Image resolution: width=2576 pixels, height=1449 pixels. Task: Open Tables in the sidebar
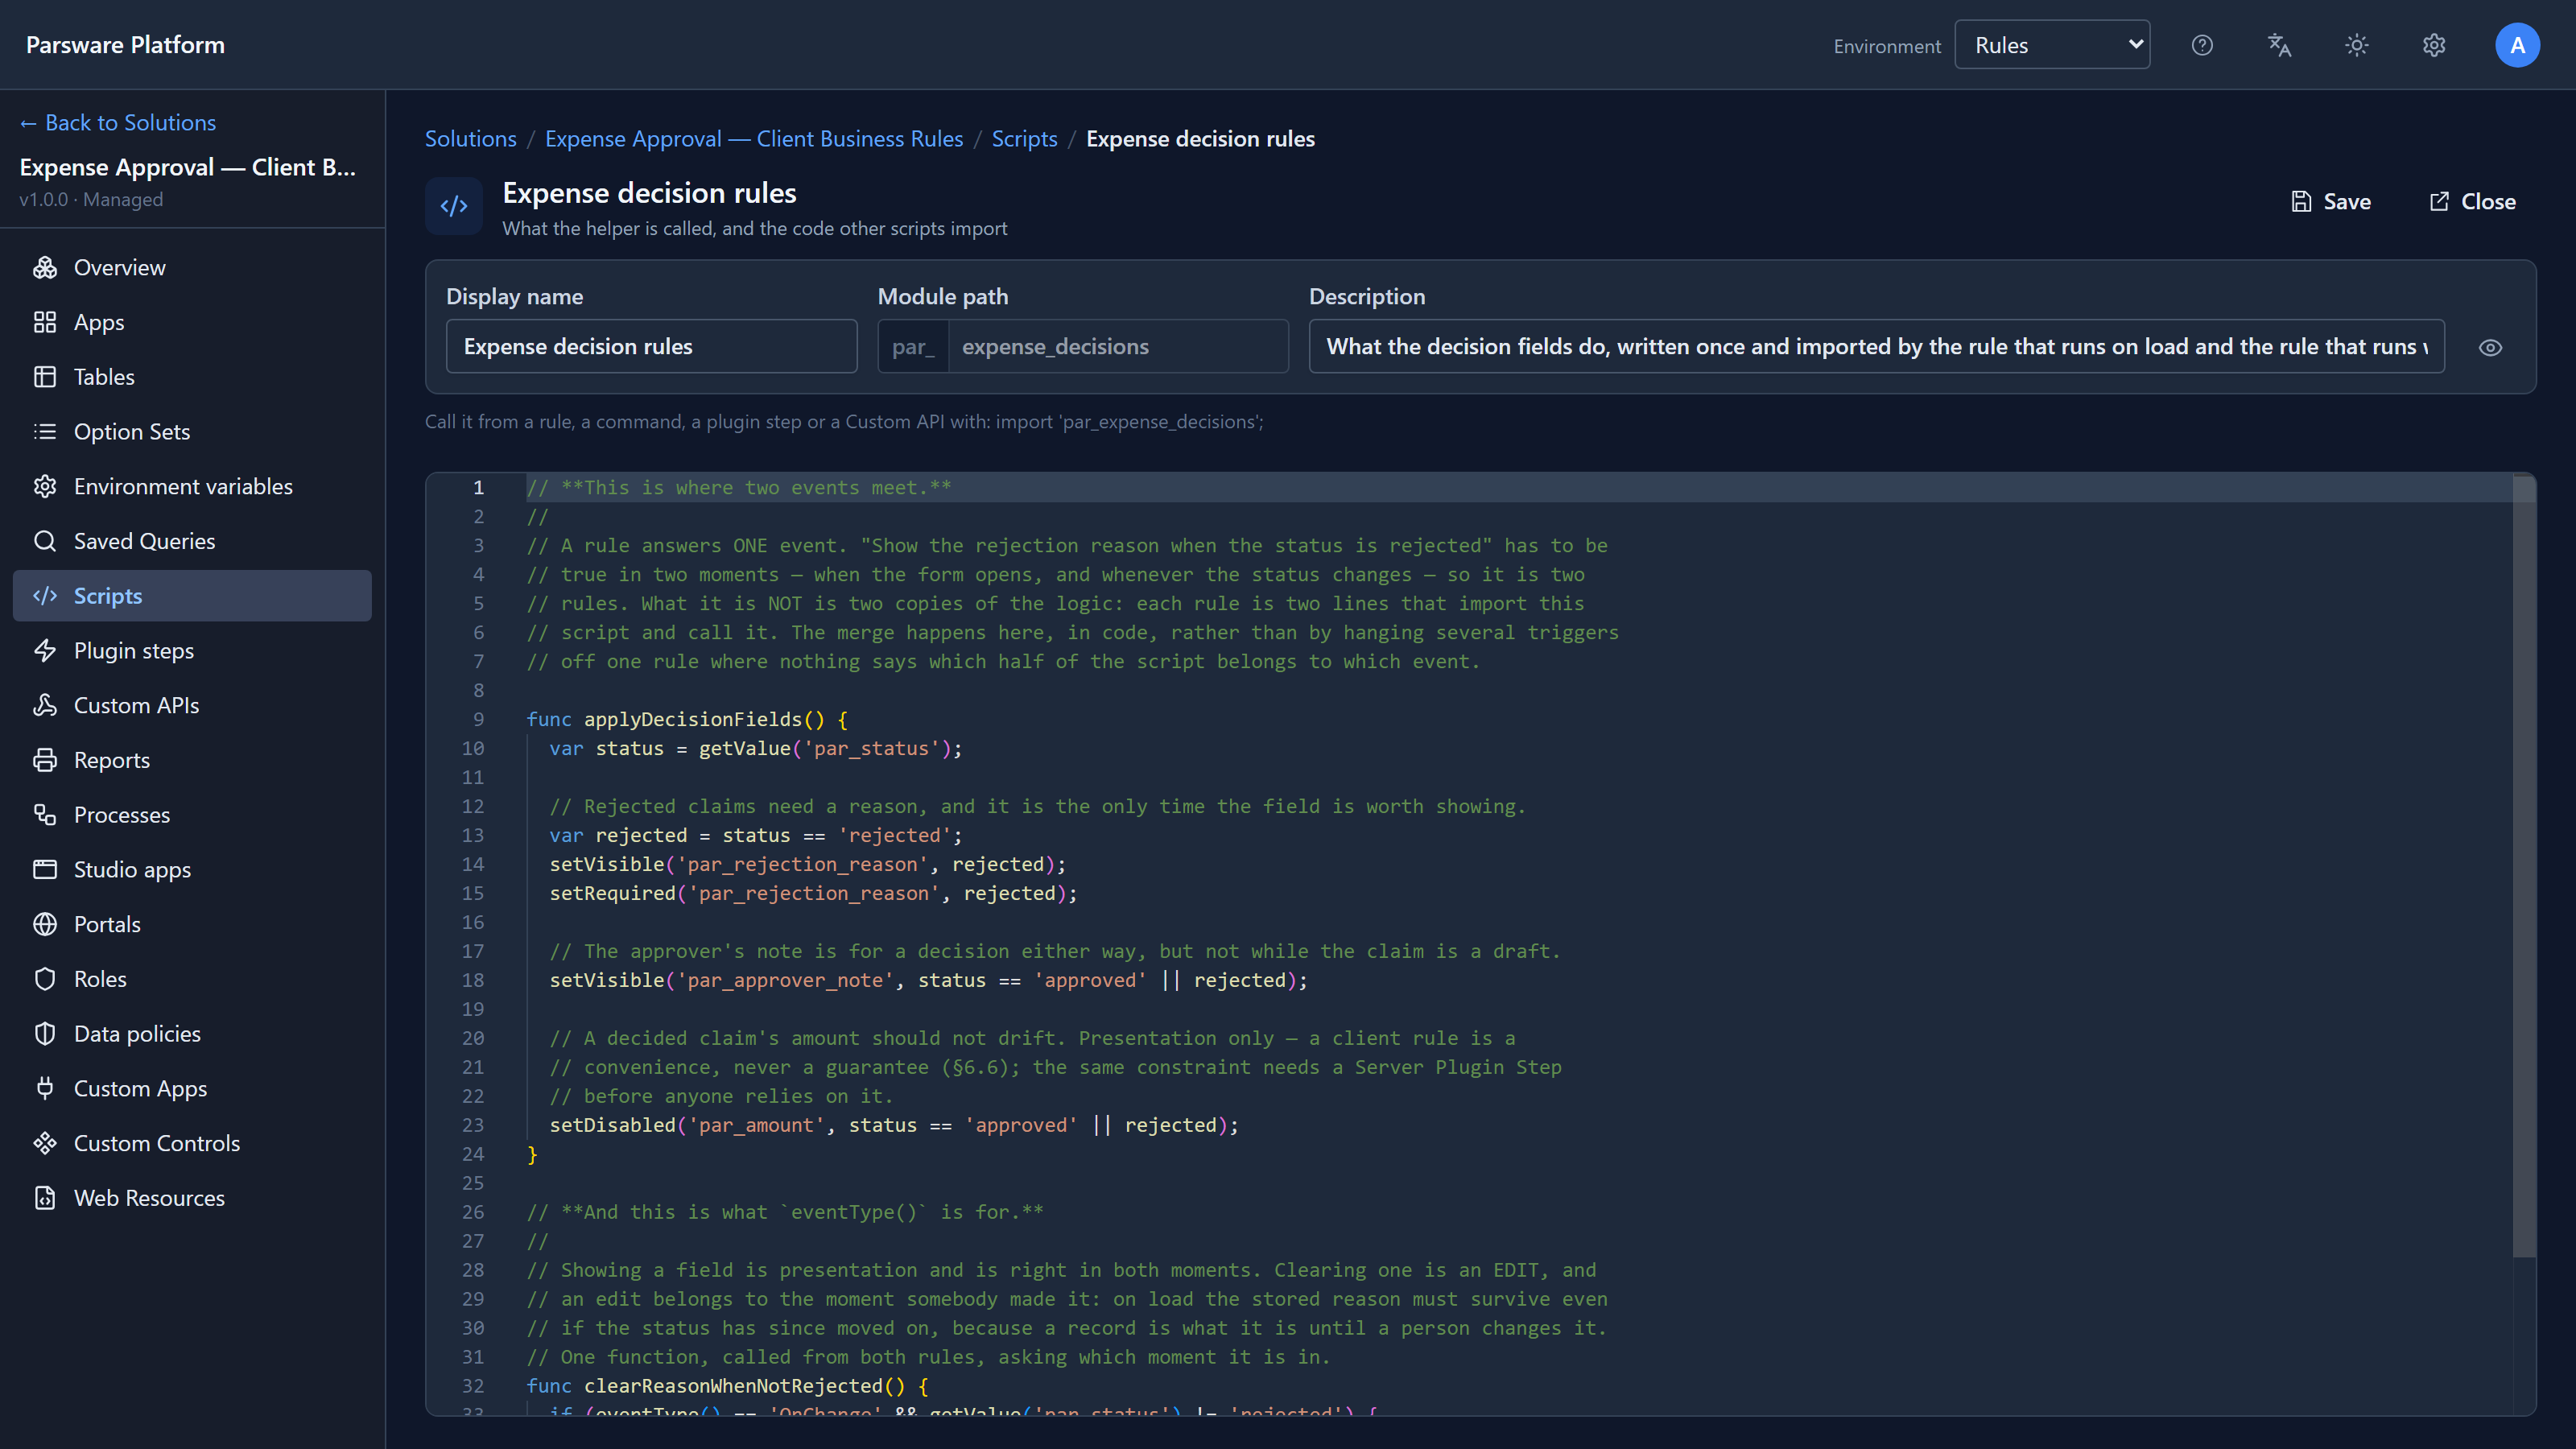[x=192, y=377]
